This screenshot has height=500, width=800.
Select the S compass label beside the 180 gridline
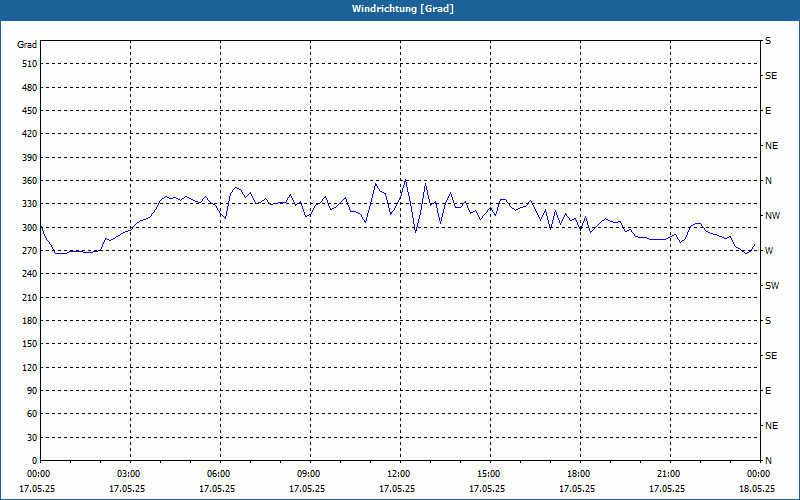768,321
